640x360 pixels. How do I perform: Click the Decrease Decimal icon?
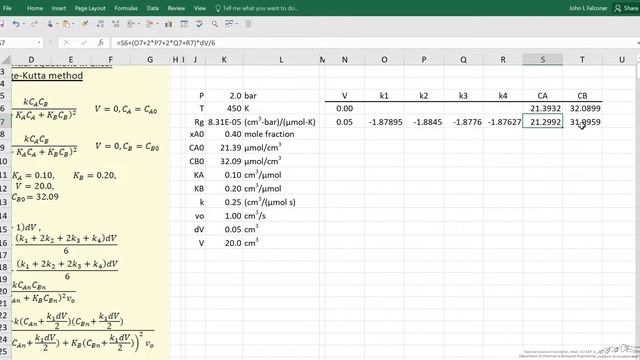tap(116, 24)
